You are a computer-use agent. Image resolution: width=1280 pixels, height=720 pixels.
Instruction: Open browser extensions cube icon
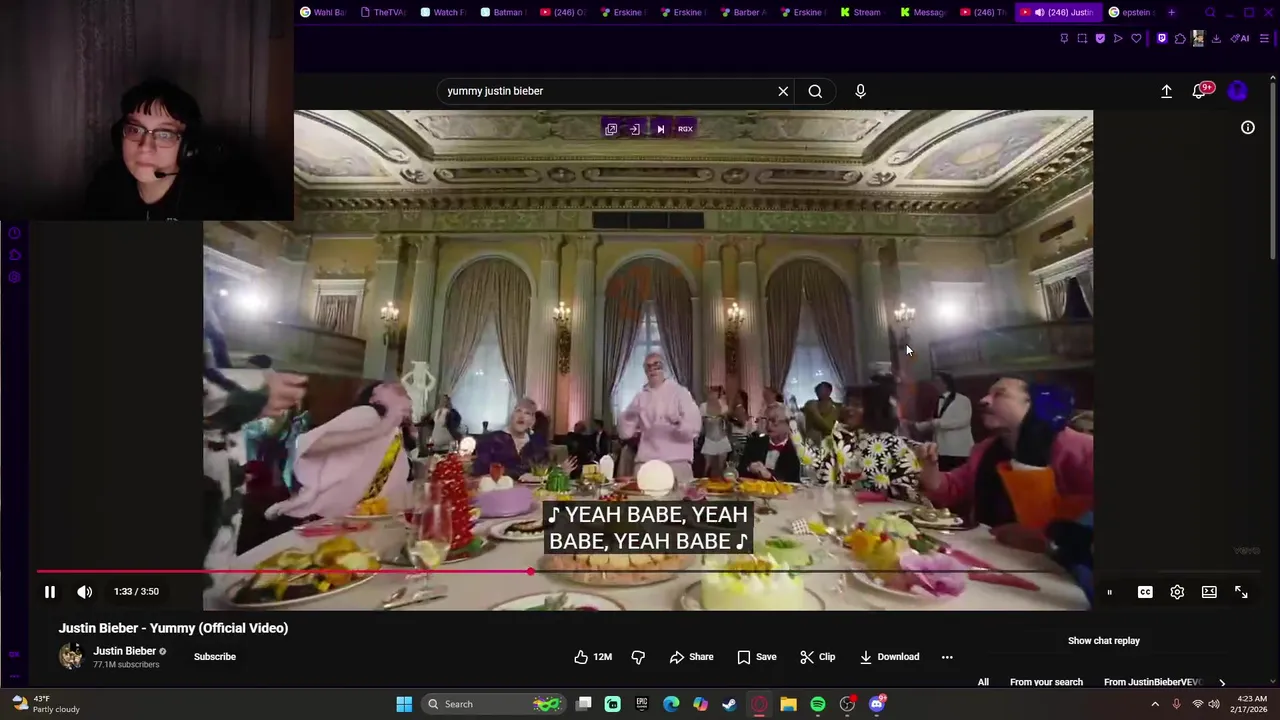tap(1180, 38)
